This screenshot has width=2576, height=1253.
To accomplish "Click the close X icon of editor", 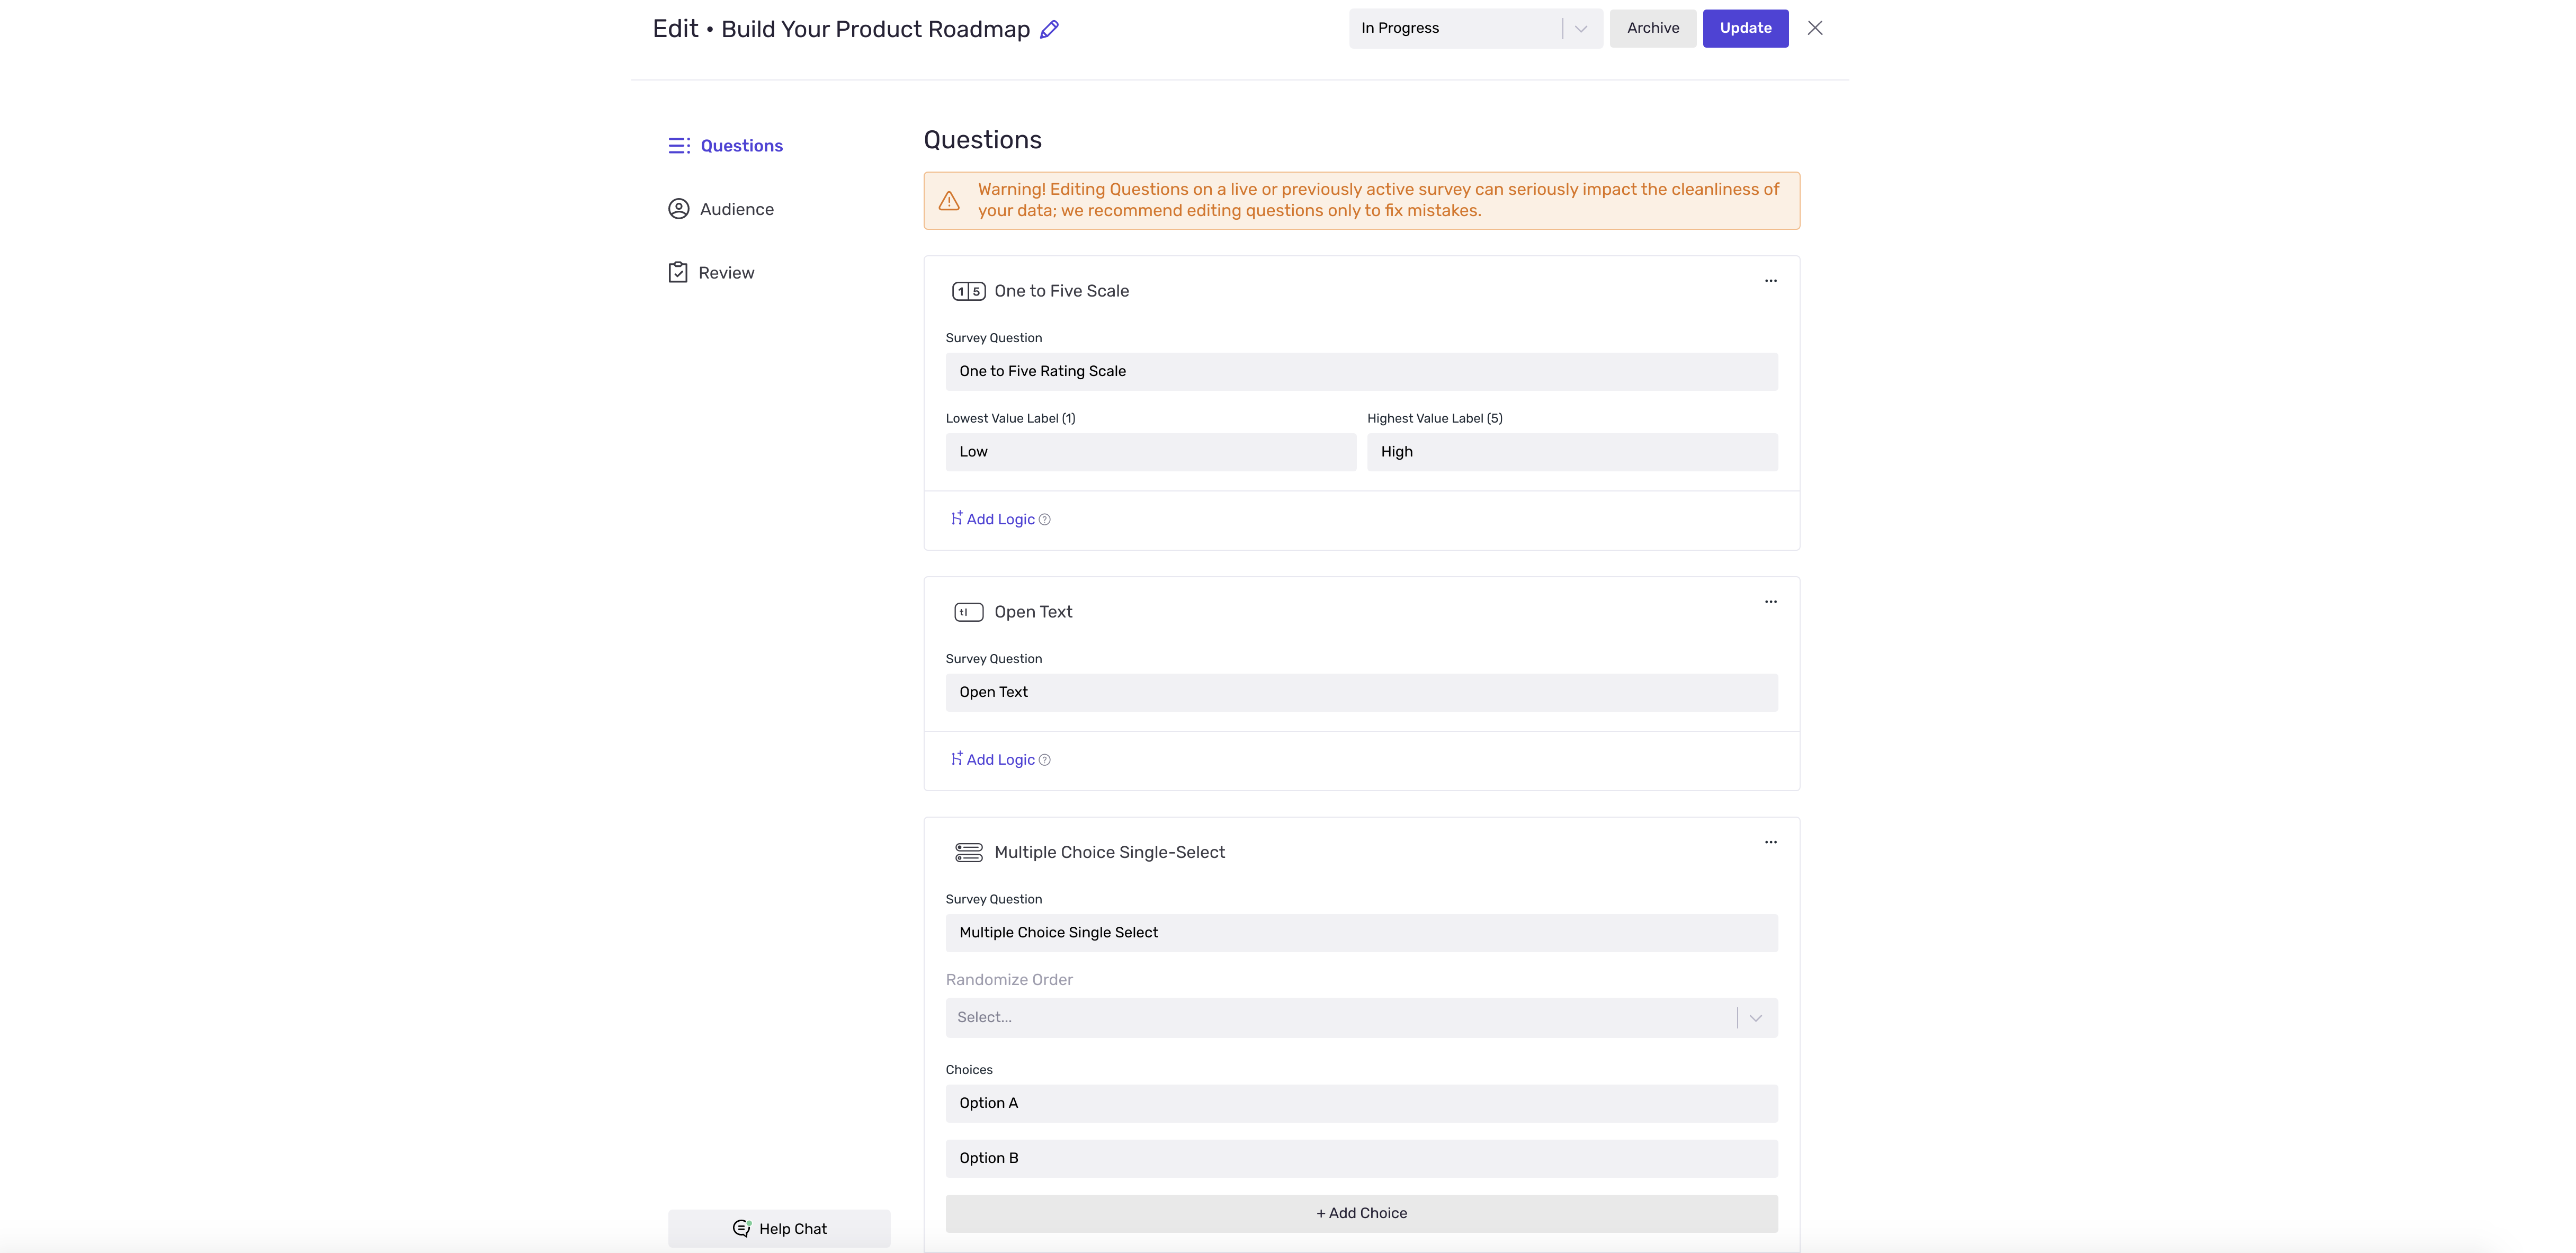I will click(1814, 28).
